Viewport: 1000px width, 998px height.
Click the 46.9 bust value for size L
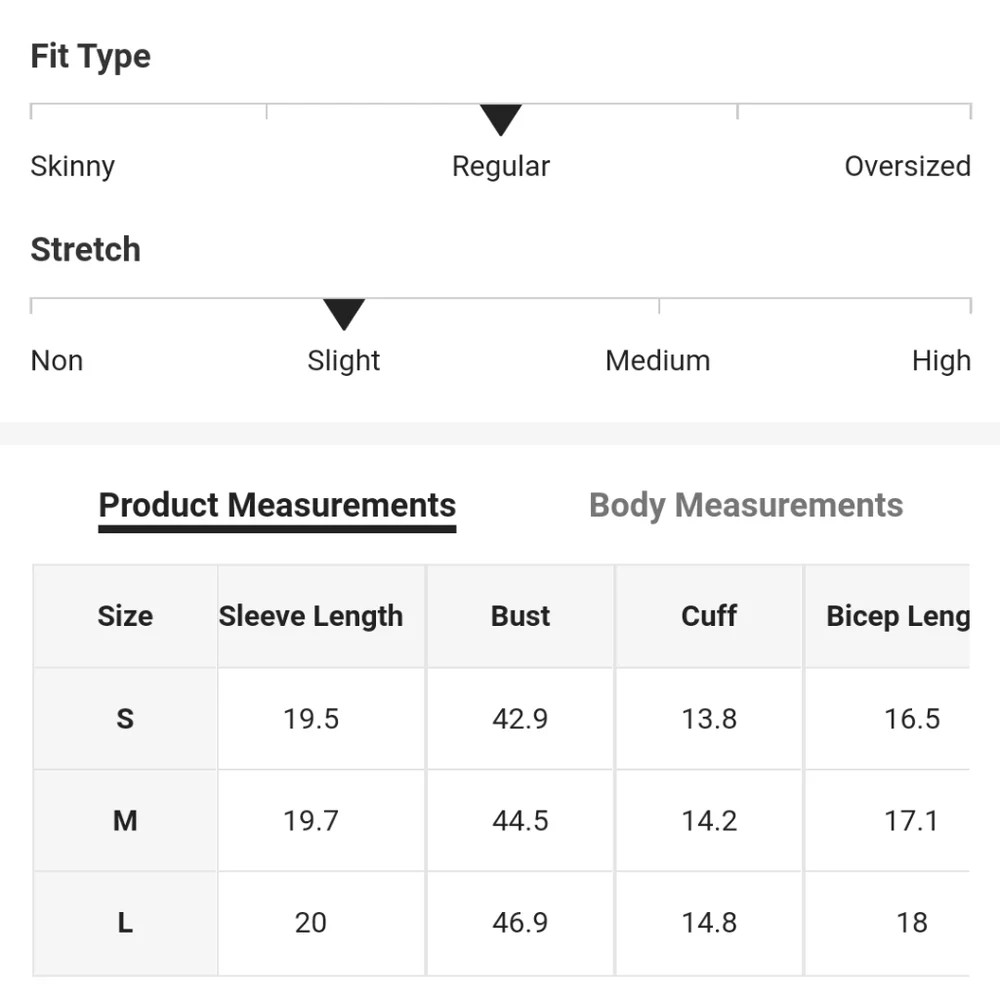(x=520, y=923)
